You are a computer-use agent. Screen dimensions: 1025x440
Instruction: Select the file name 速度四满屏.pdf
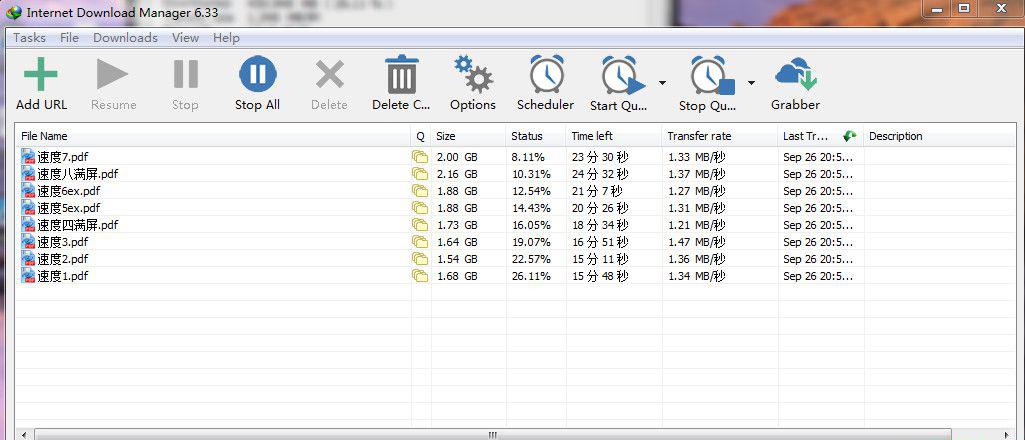coord(78,225)
